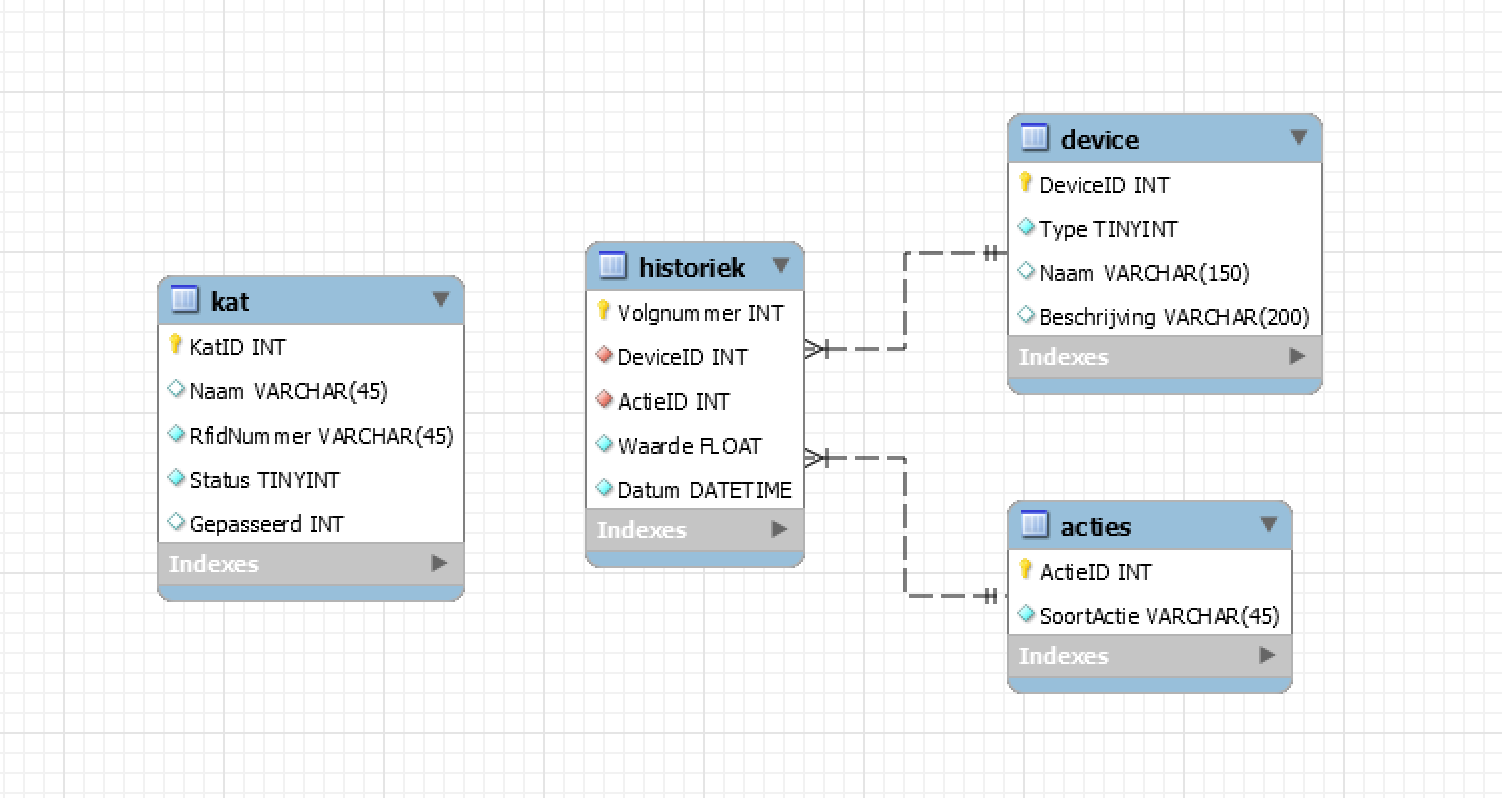The image size is (1502, 798).
Task: Click the ActieID key icon in acties table
Action: (1026, 570)
